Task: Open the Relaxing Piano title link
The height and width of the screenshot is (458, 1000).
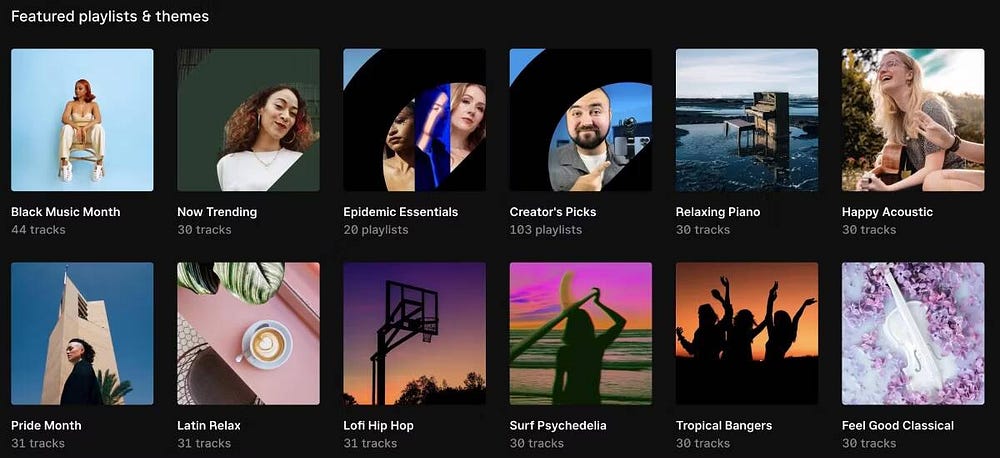Action: [x=718, y=212]
